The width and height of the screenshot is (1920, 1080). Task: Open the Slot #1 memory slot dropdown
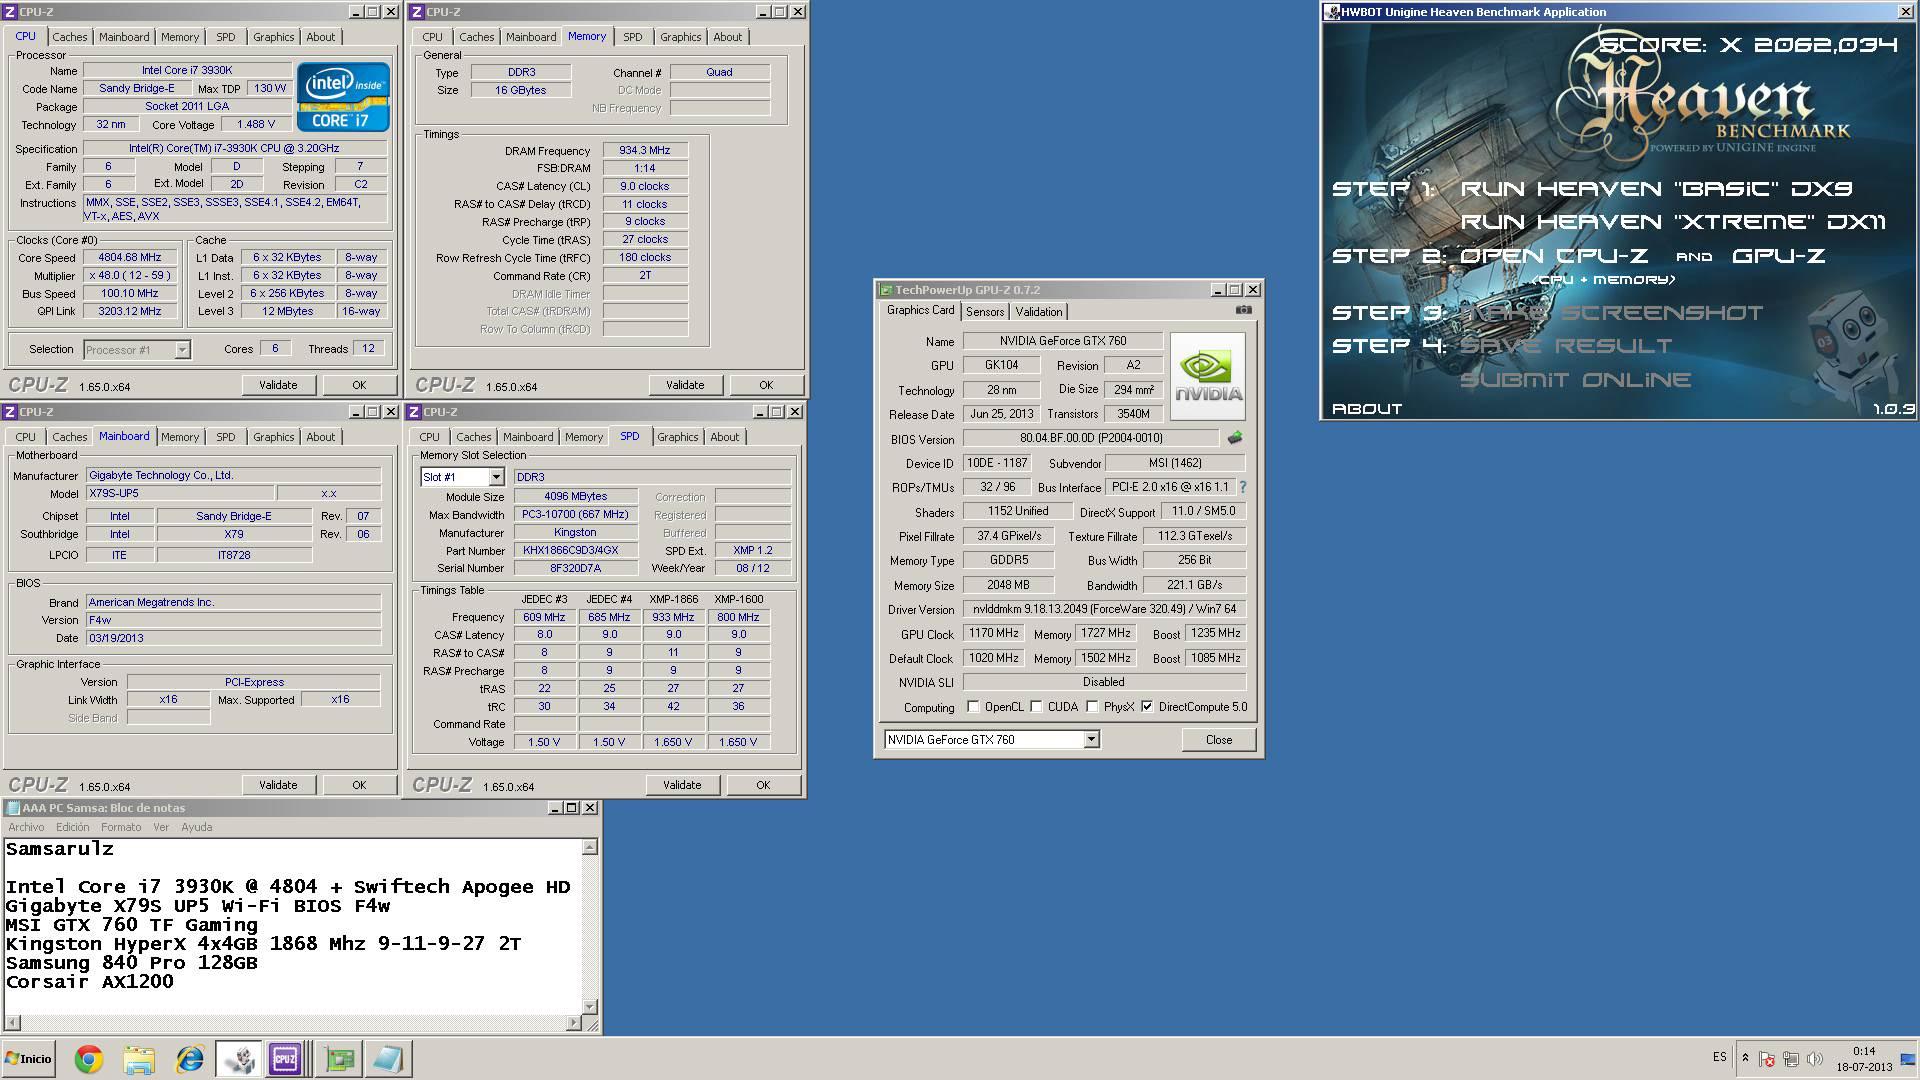tap(496, 478)
